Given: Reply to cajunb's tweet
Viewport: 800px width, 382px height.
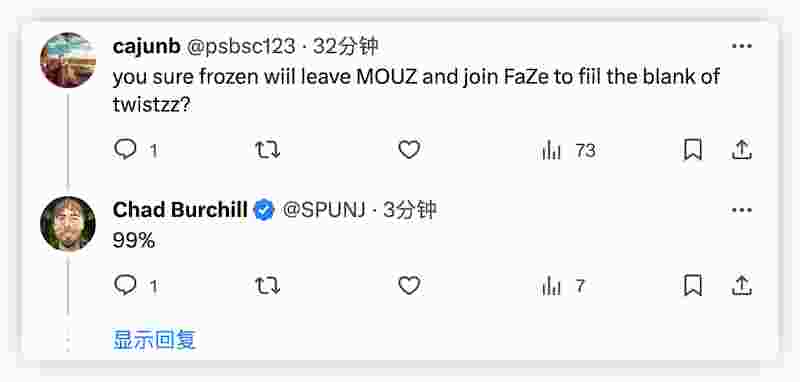Looking at the screenshot, I should [126, 150].
